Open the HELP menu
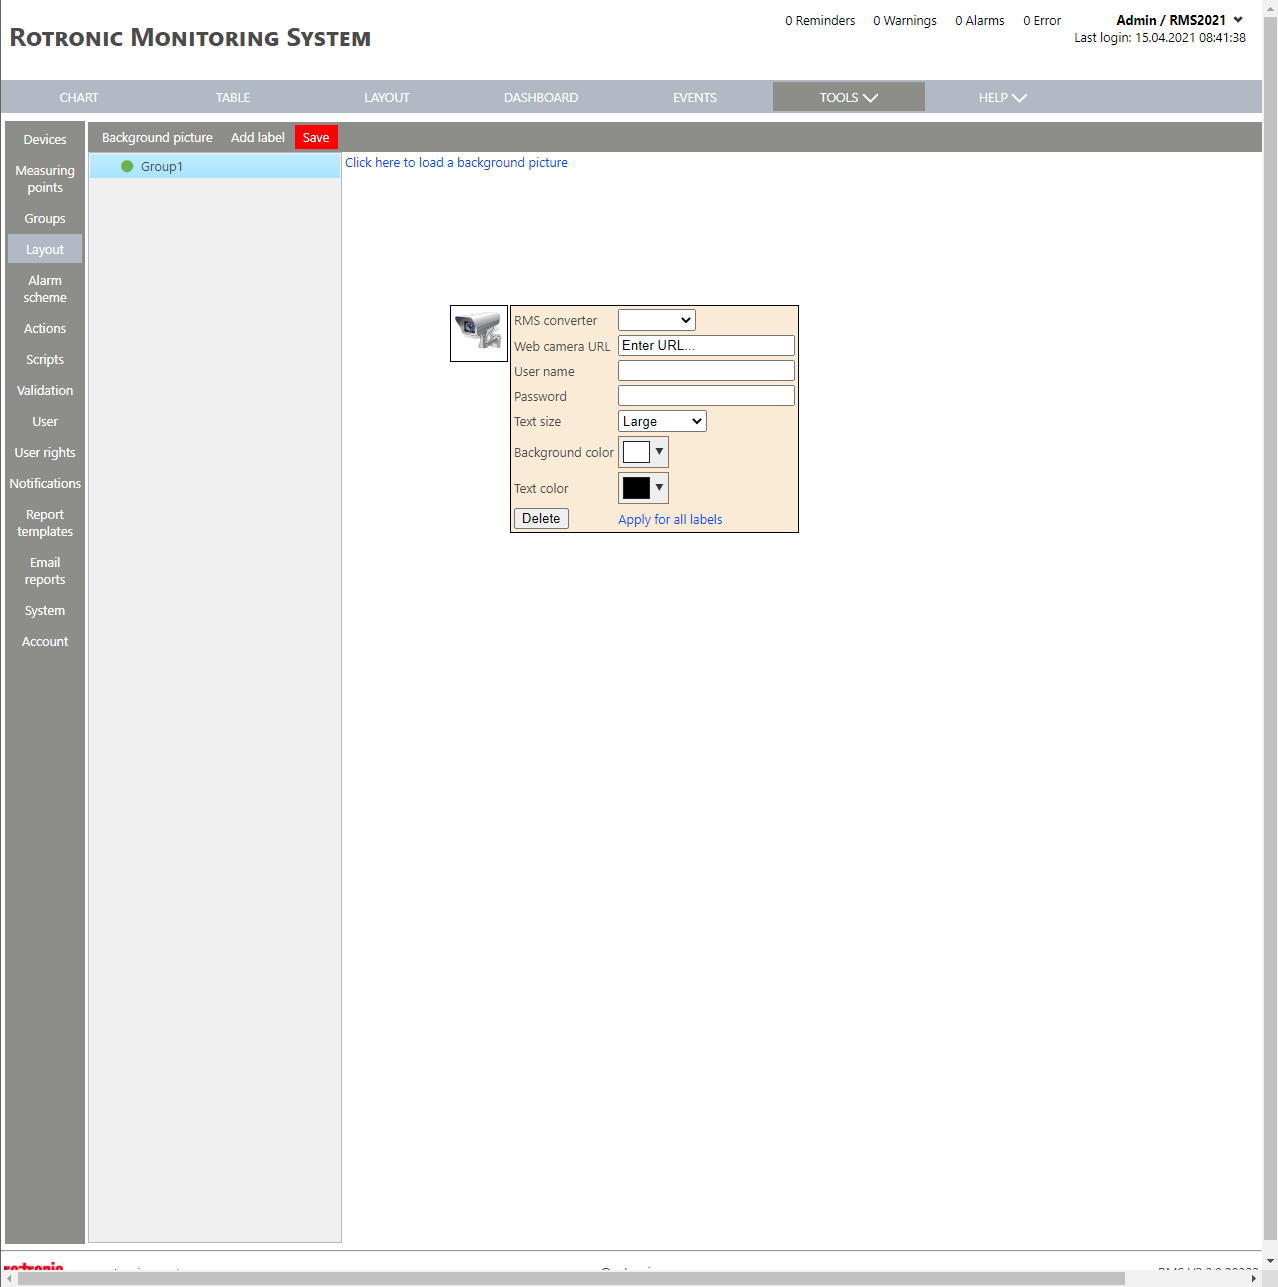 coord(1002,97)
